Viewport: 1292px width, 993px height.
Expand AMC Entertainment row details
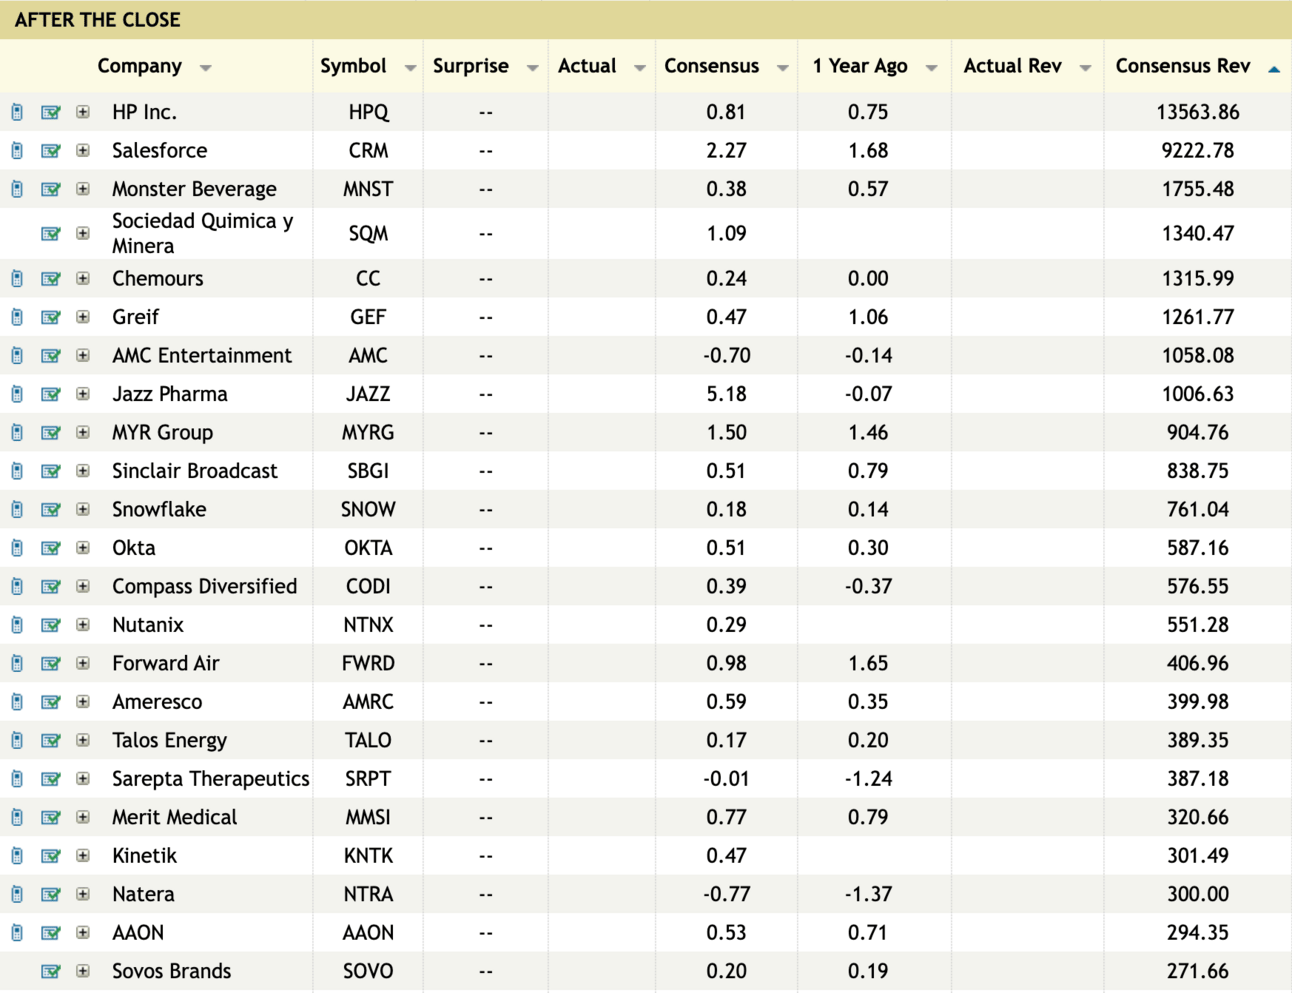pos(83,356)
